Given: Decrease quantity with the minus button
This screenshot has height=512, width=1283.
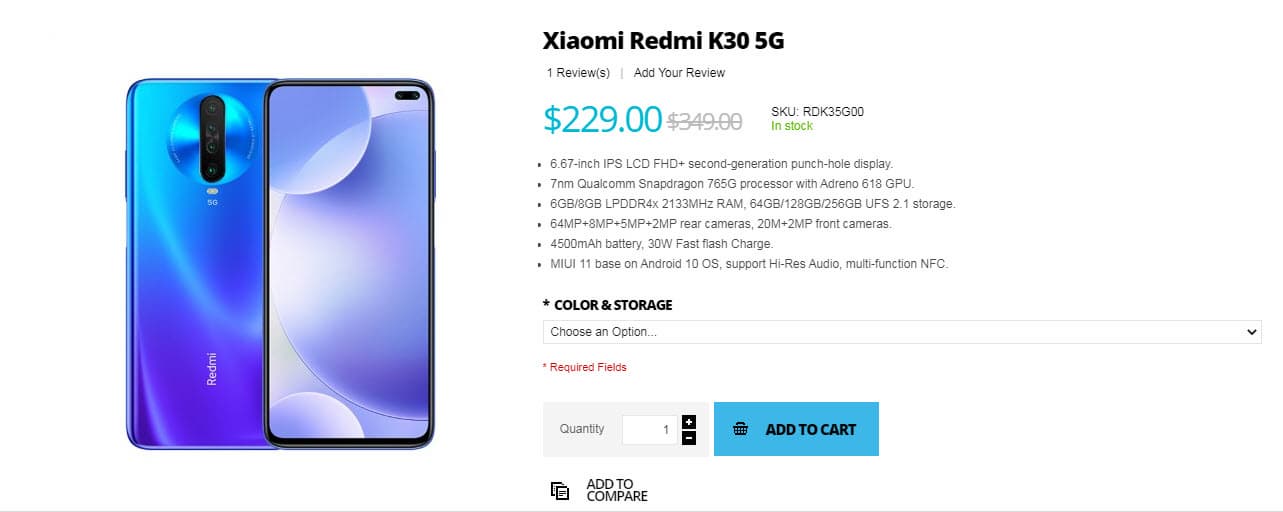Looking at the screenshot, I should click(689, 438).
